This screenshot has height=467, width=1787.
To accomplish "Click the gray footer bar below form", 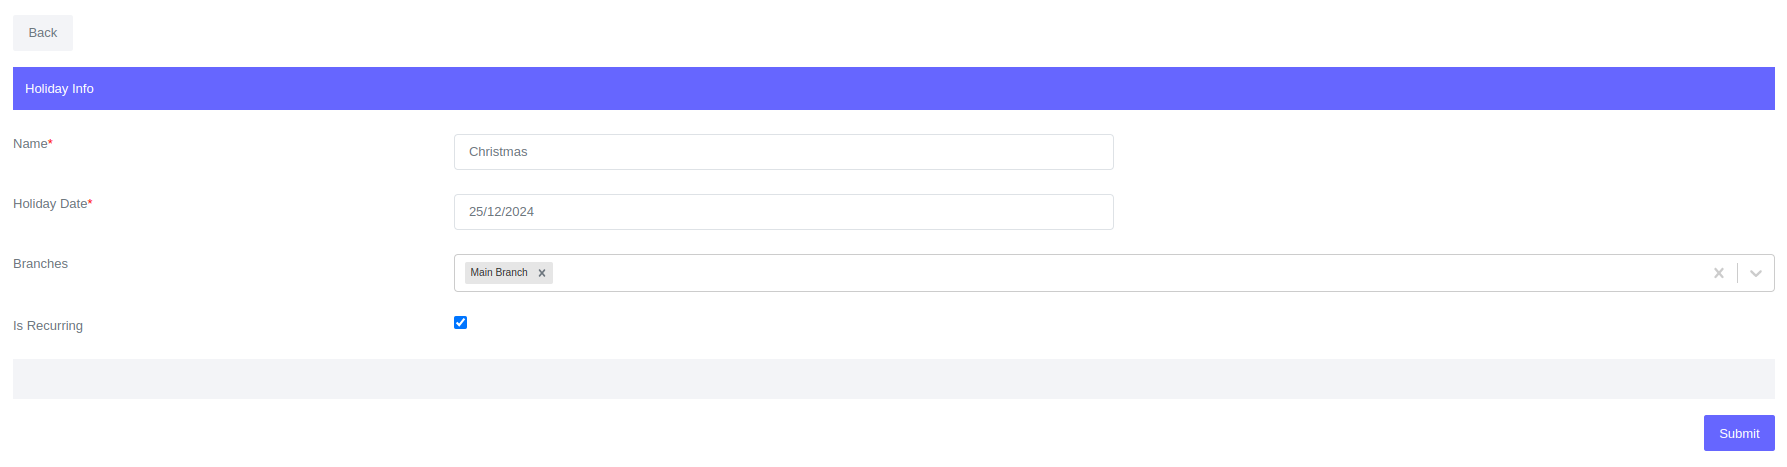I will (893, 379).
